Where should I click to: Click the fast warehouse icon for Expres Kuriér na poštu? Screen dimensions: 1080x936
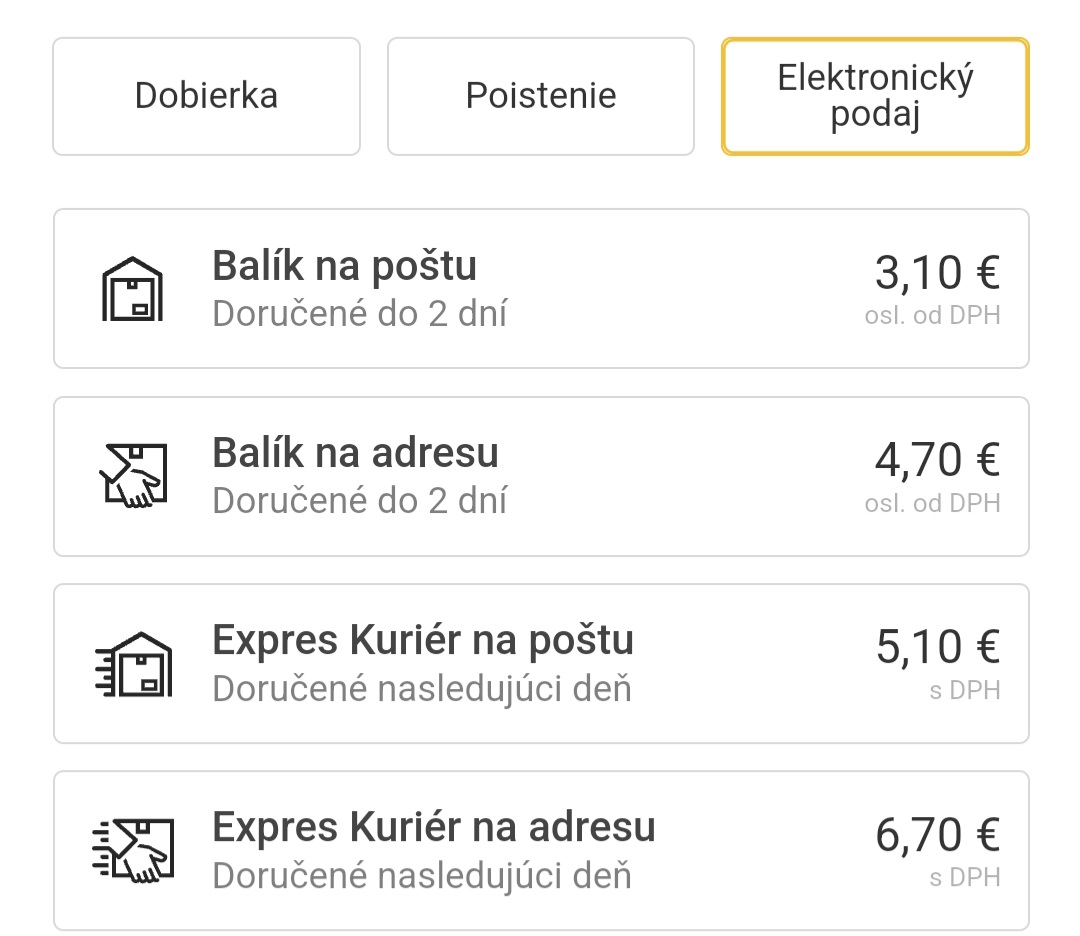pyautogui.click(x=132, y=663)
